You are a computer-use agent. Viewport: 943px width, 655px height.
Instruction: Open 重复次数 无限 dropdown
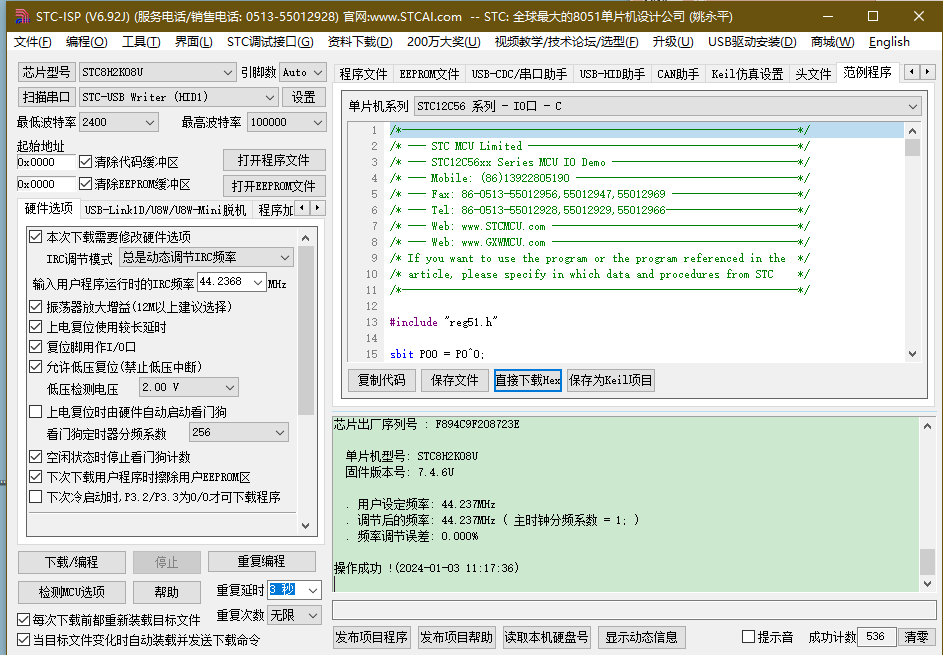click(x=294, y=615)
